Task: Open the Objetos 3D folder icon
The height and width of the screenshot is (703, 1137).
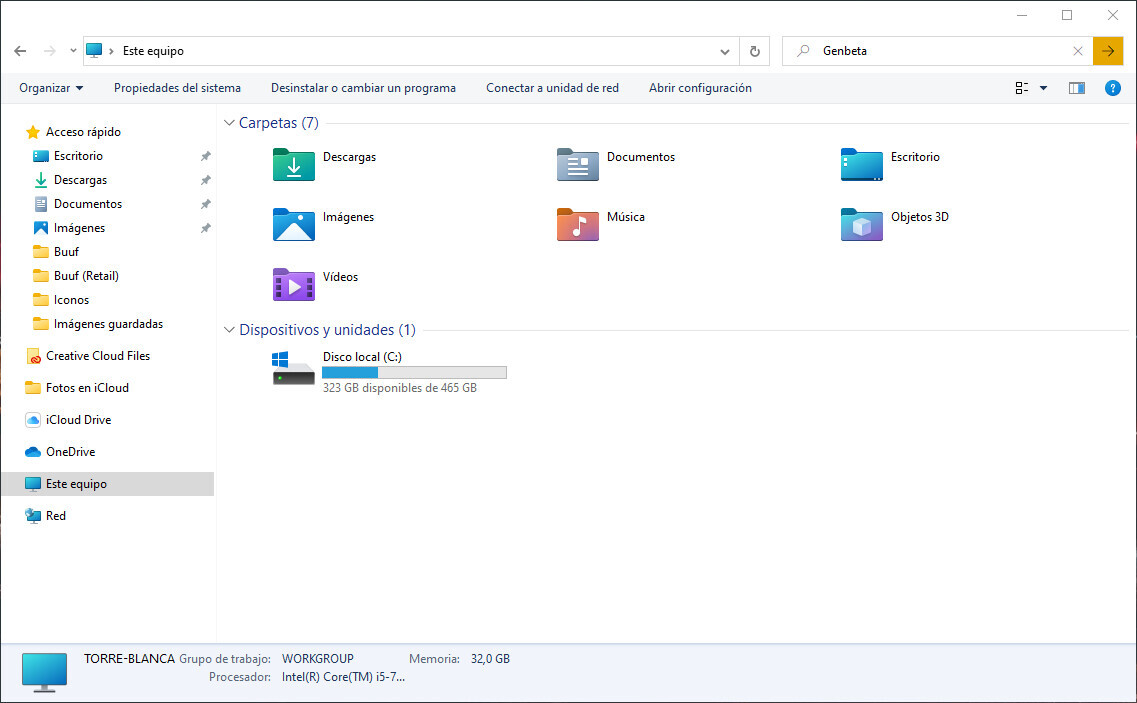Action: [x=861, y=225]
